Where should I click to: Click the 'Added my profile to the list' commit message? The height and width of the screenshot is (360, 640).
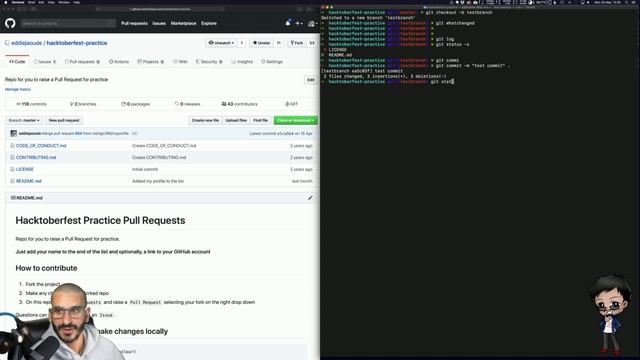click(158, 181)
